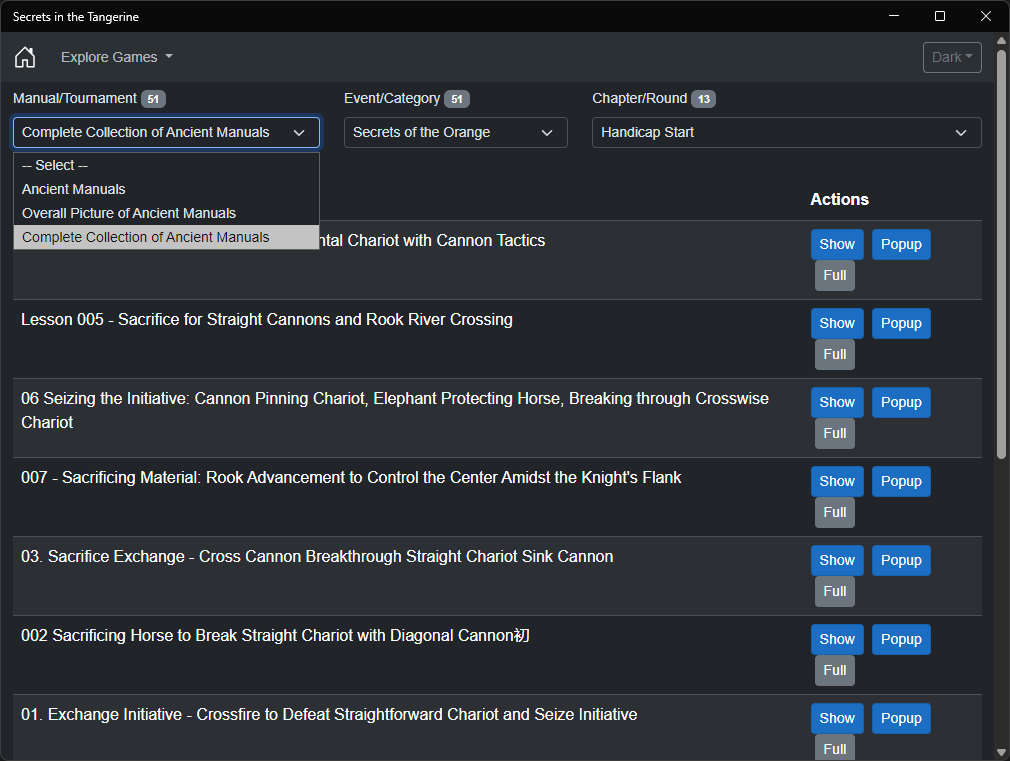Click Full for Lesson 005
Viewport: 1010px width, 761px height.
click(835, 354)
